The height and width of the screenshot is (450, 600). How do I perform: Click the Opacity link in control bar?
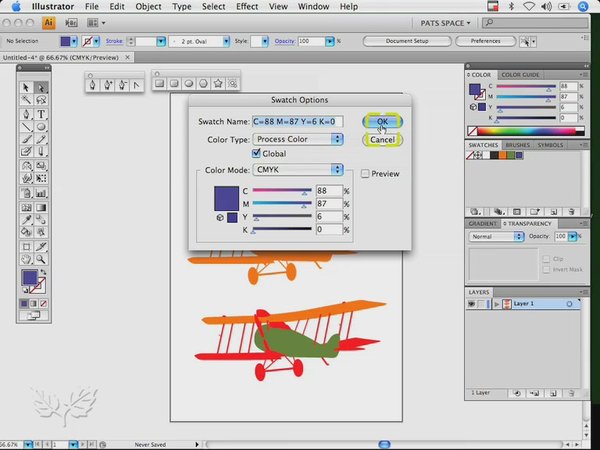[x=285, y=41]
